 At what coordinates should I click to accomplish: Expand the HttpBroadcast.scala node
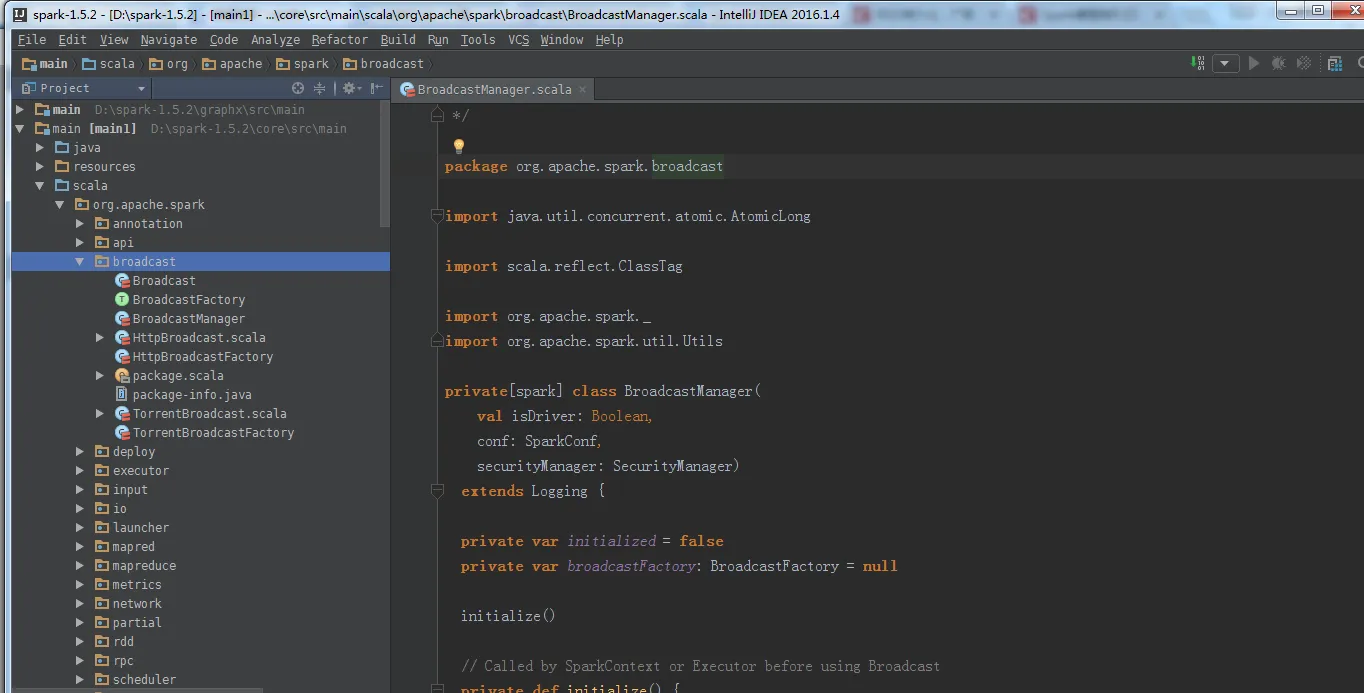(100, 338)
